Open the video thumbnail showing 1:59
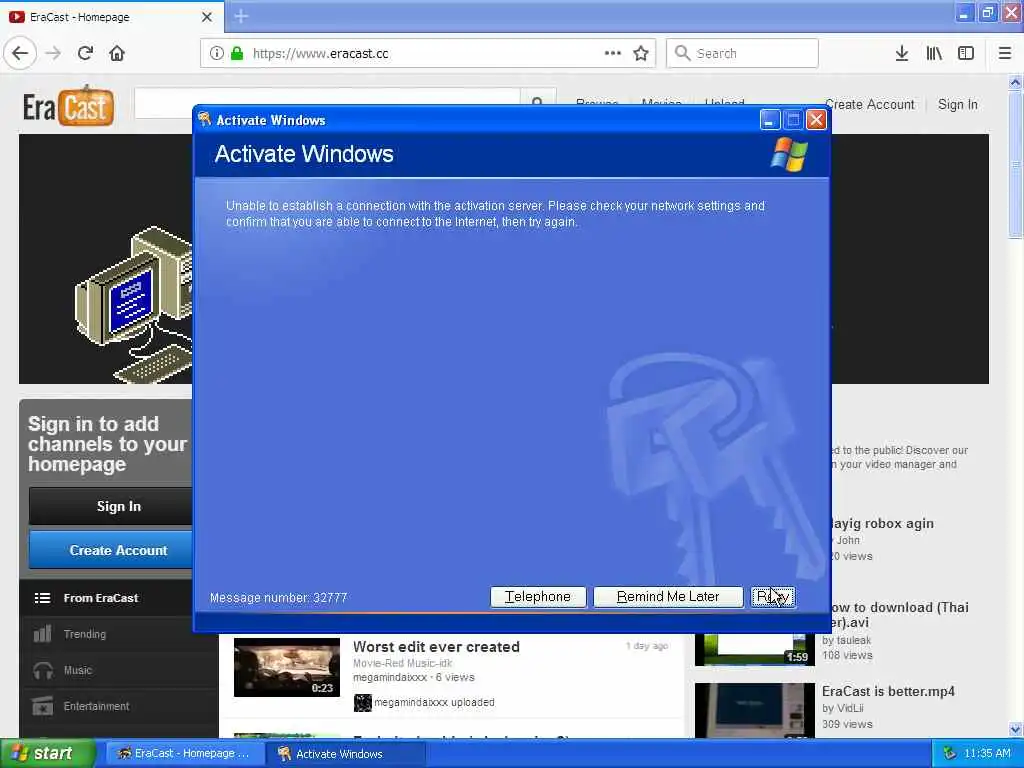1024x768 pixels. (x=755, y=649)
